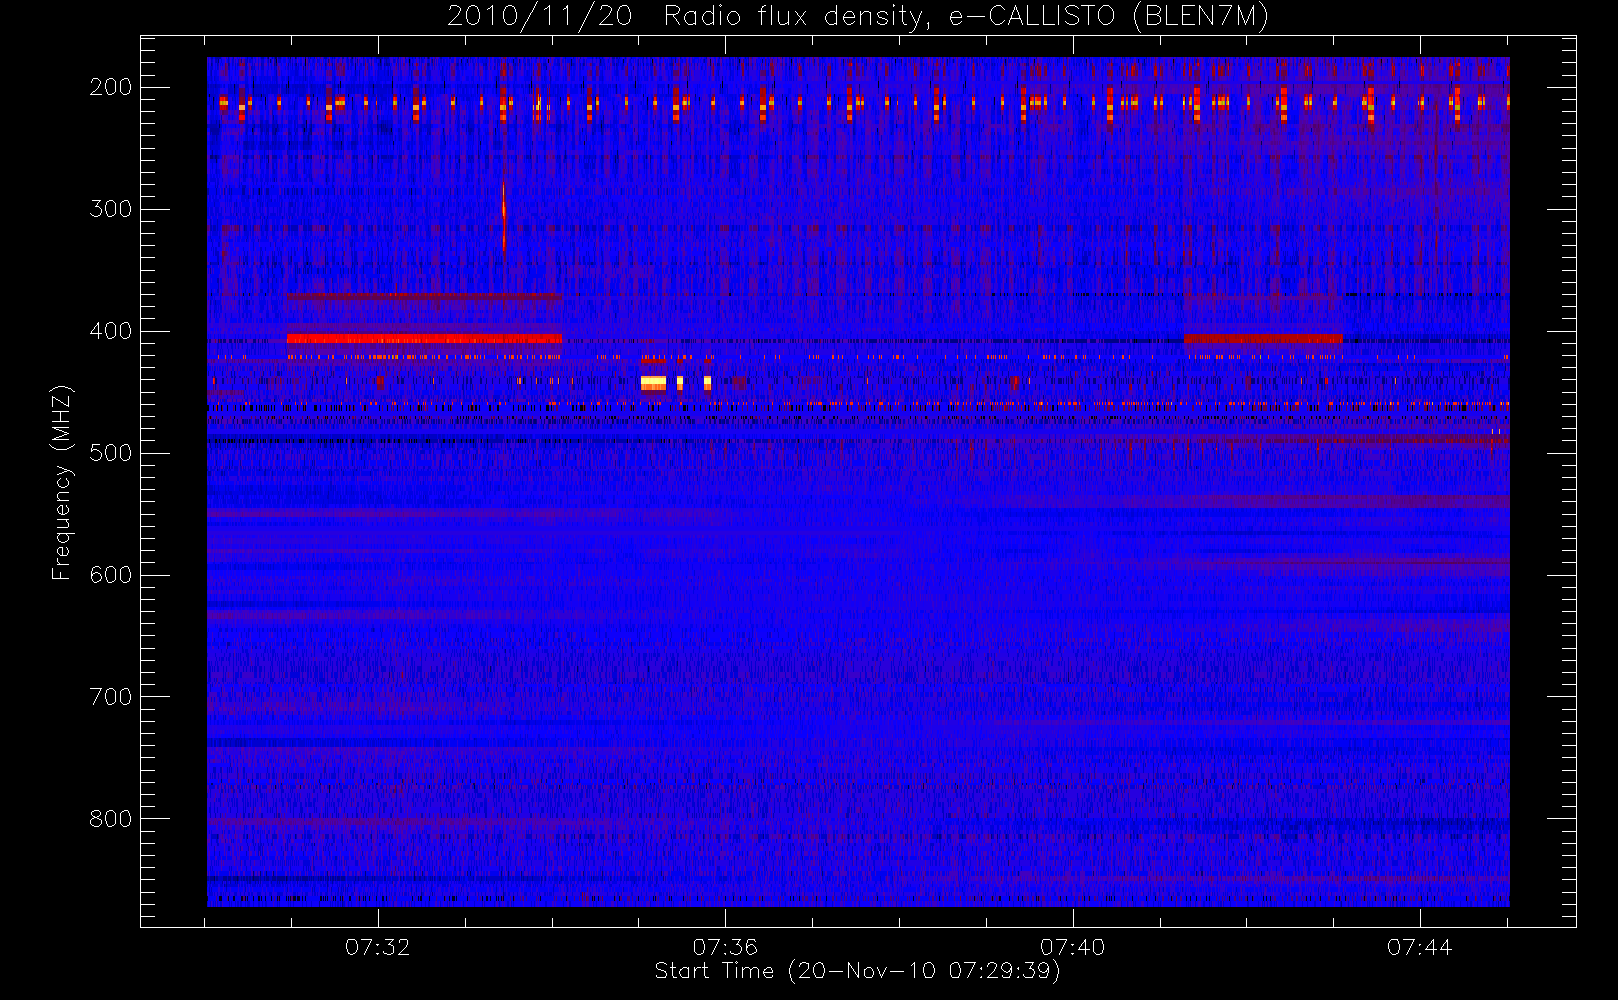
Task: Click the dark red band near 400 MHz after 07:41
Action: click(x=1263, y=339)
